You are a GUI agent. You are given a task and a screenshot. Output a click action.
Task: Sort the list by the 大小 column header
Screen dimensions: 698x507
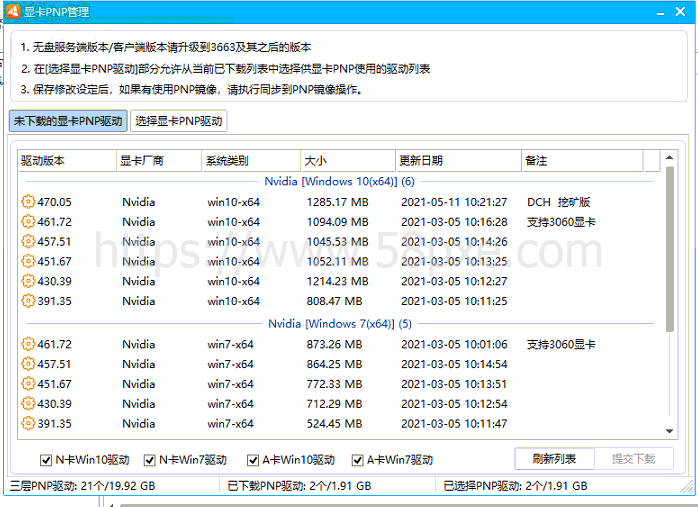click(x=349, y=161)
